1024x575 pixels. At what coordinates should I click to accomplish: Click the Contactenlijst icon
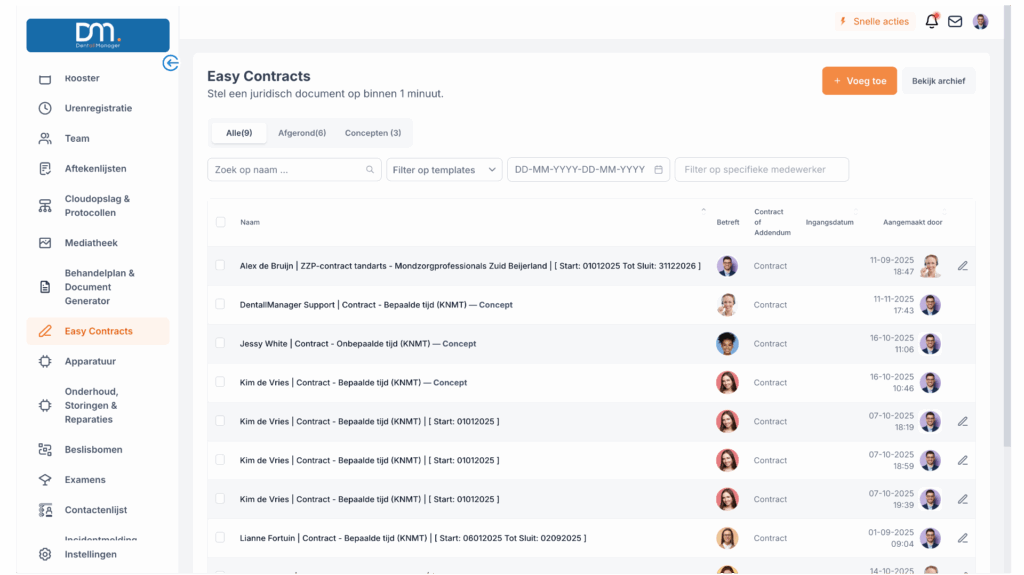point(45,510)
